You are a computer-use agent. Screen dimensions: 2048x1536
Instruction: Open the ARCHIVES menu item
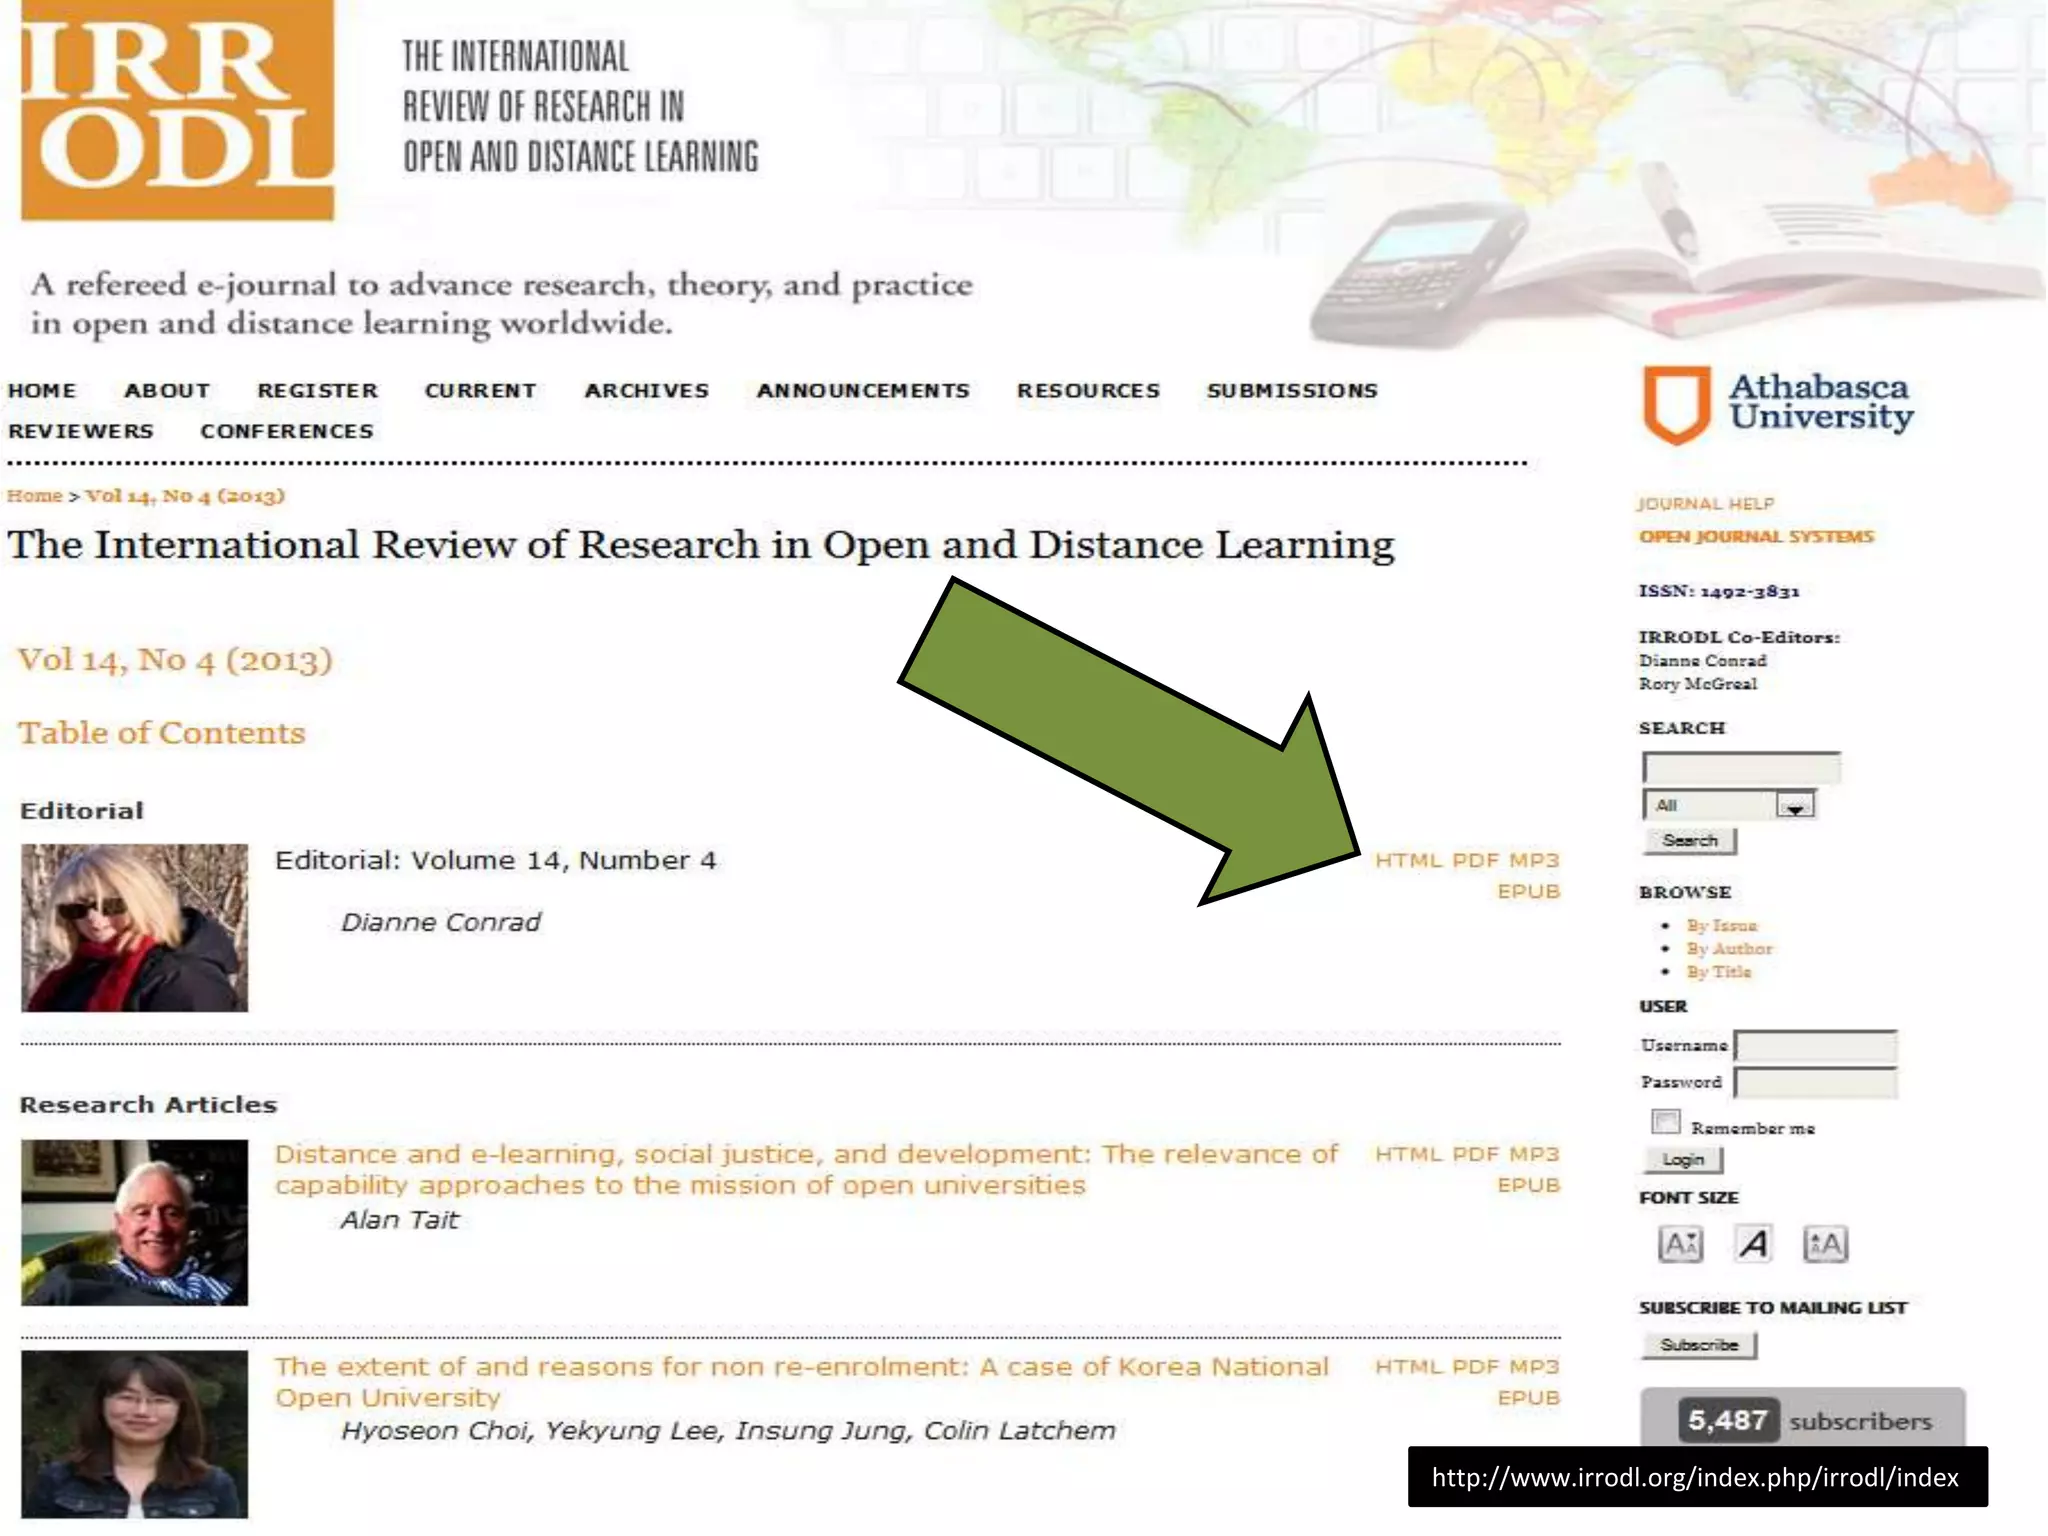click(x=647, y=391)
